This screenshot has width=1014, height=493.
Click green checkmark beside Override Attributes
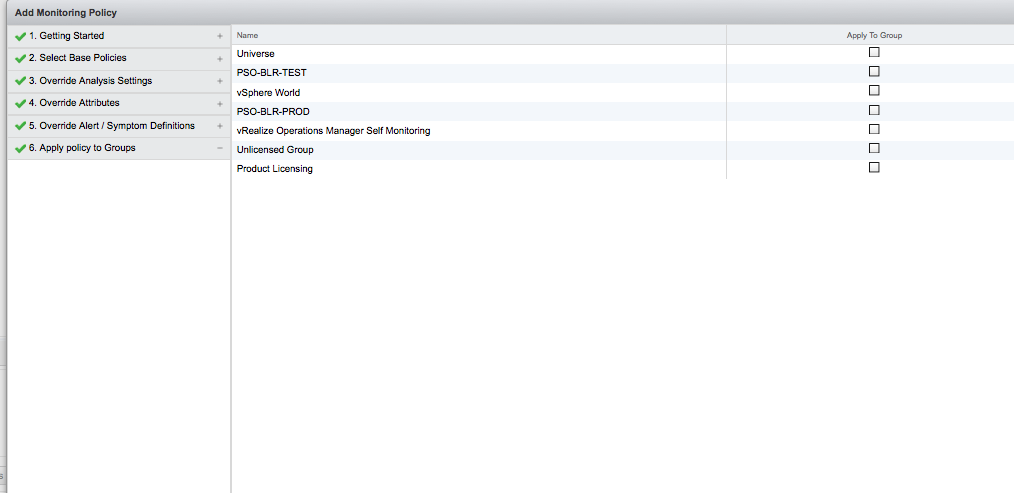[x=20, y=103]
